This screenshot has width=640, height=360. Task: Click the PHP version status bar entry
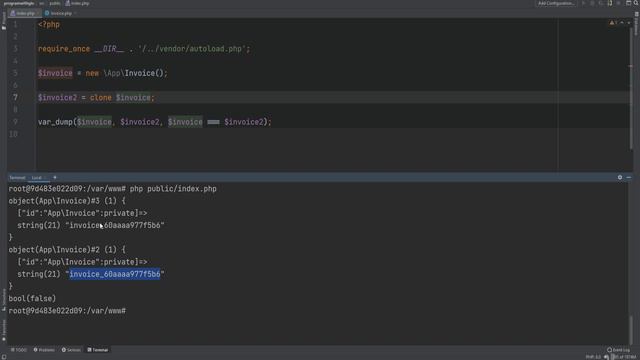pyautogui.click(x=593, y=357)
